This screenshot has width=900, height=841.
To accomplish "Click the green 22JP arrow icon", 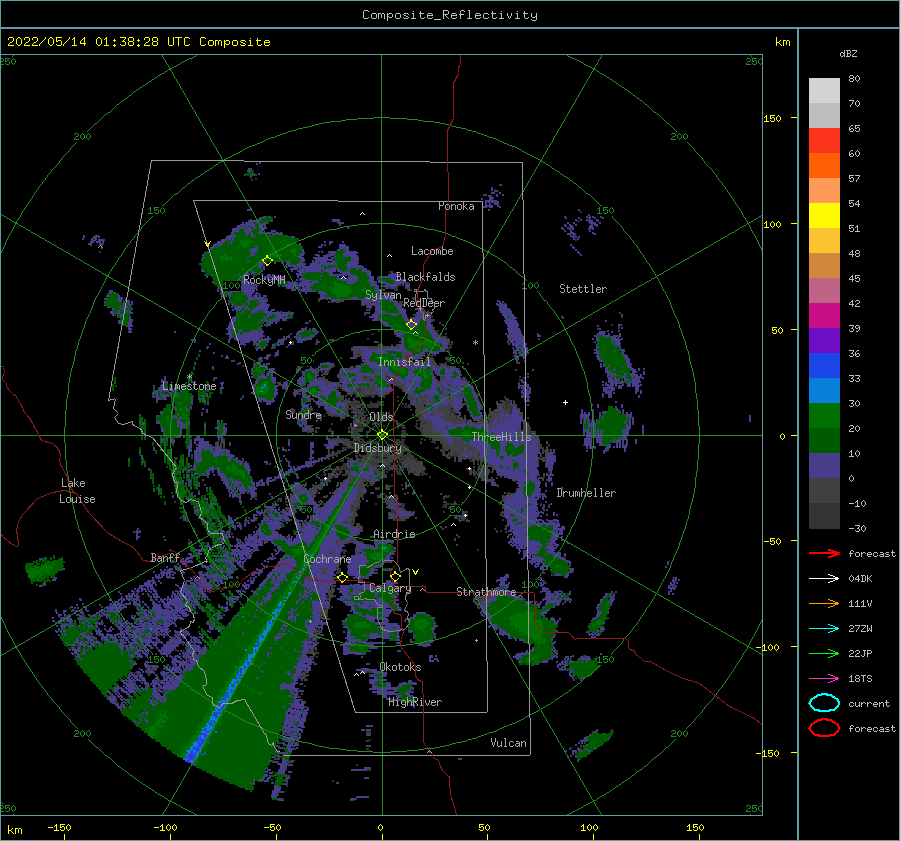I will (x=824, y=653).
